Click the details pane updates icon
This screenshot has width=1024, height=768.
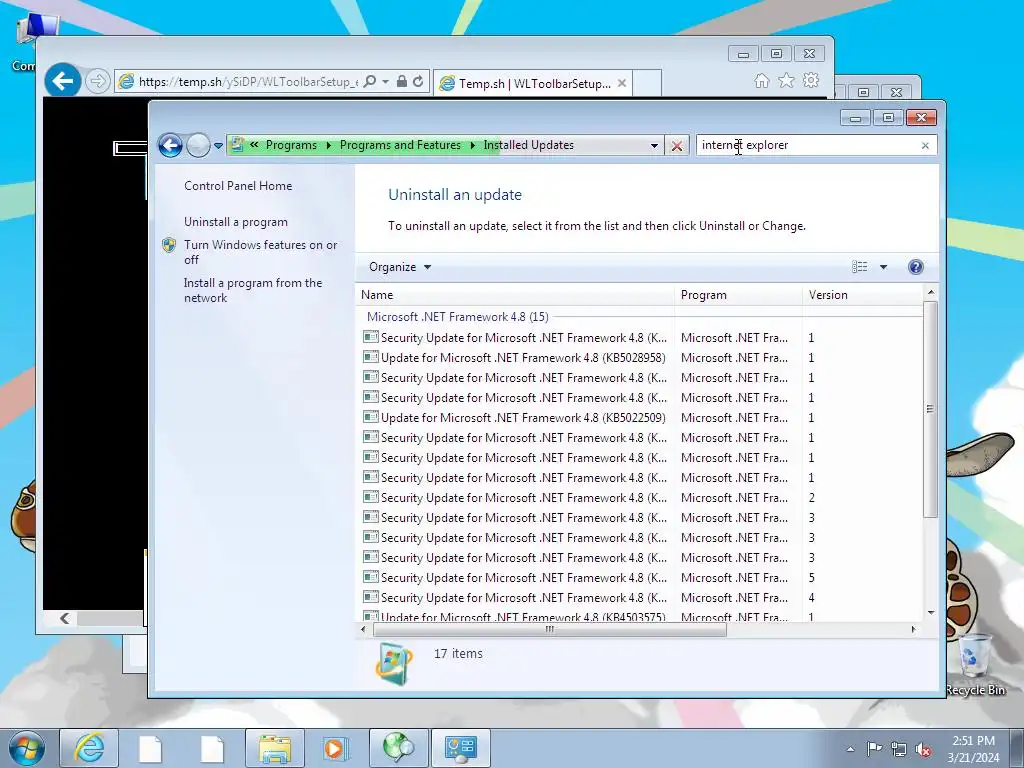394,664
